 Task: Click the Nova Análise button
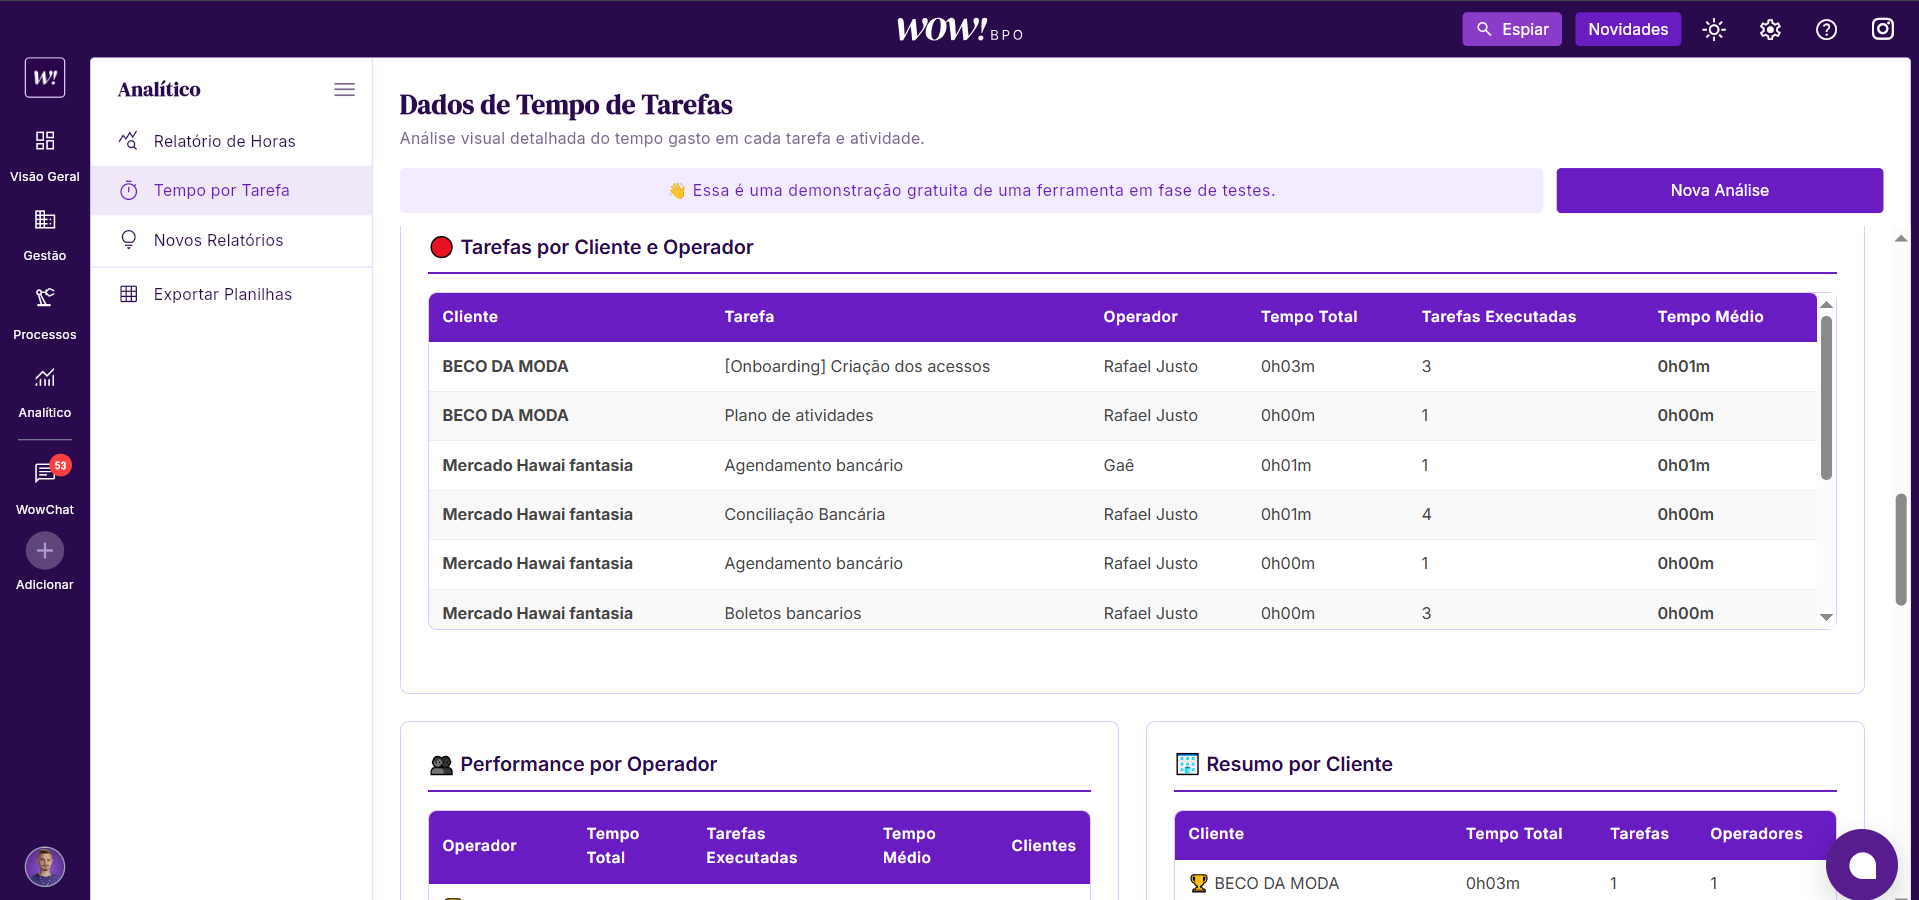1719,190
